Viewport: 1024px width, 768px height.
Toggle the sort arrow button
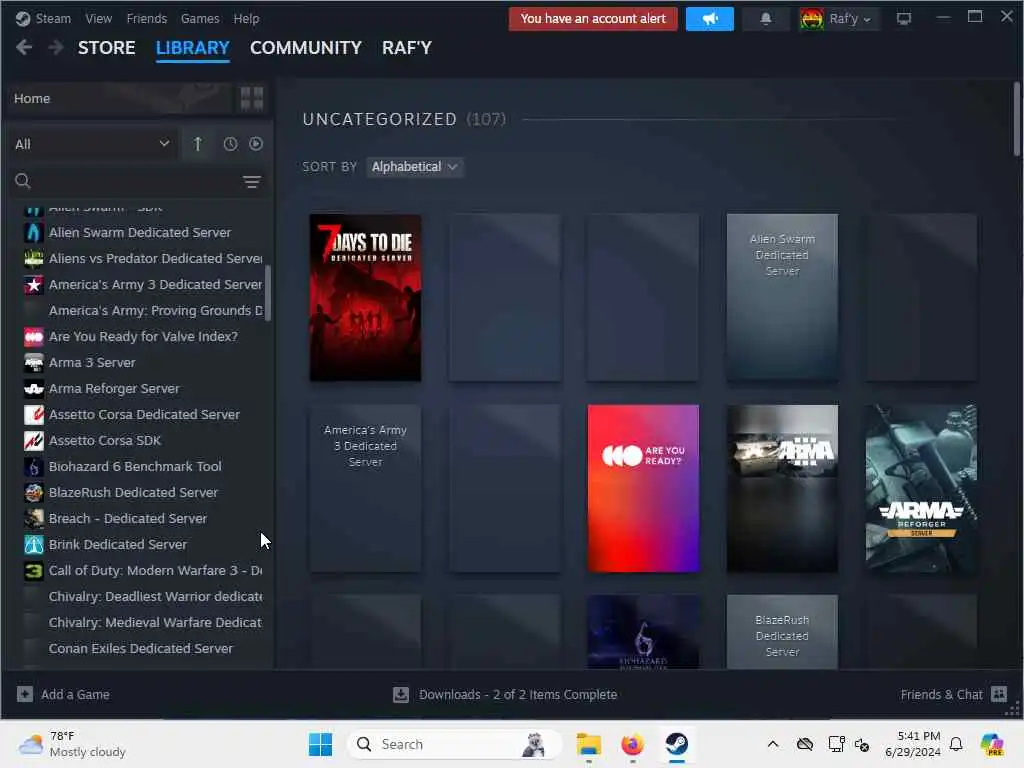(197, 144)
